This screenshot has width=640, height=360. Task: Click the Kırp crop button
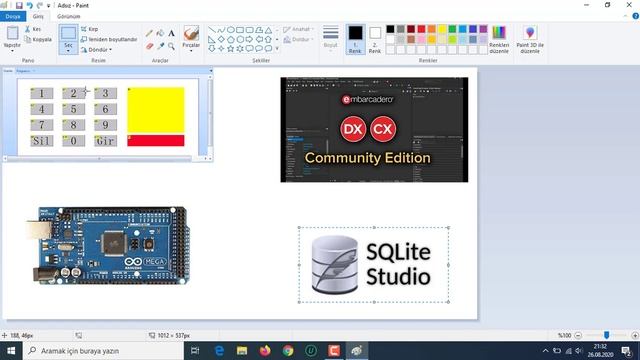89,29
